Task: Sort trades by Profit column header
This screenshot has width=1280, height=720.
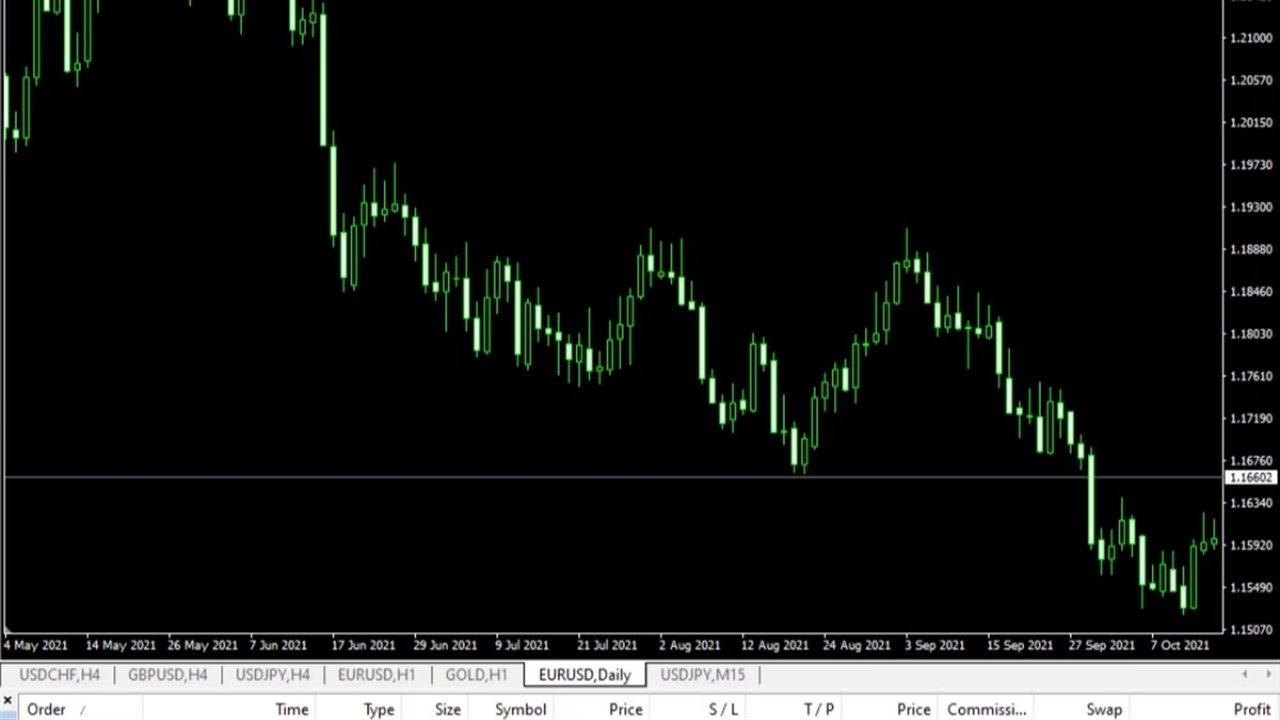Action: 1251,709
